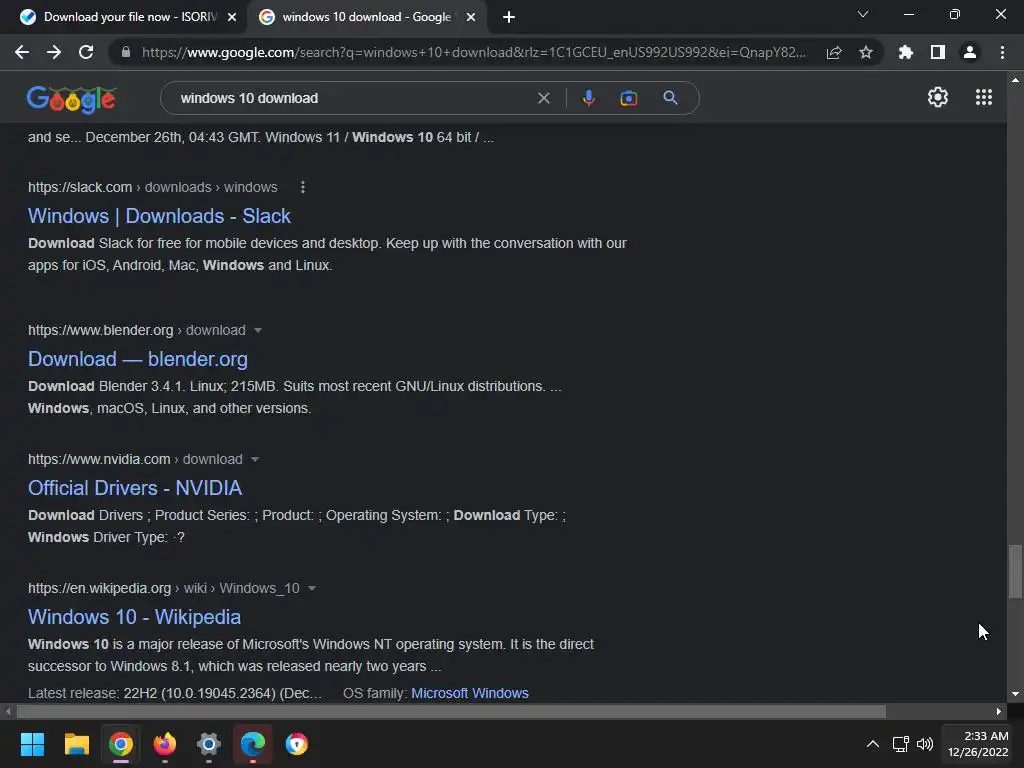Click the slack.com breadcrumb URL
This screenshot has width=1024, height=768.
(x=153, y=187)
